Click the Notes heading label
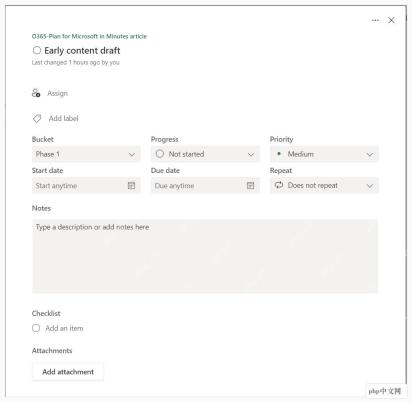This screenshot has height=402, width=412. tap(41, 208)
